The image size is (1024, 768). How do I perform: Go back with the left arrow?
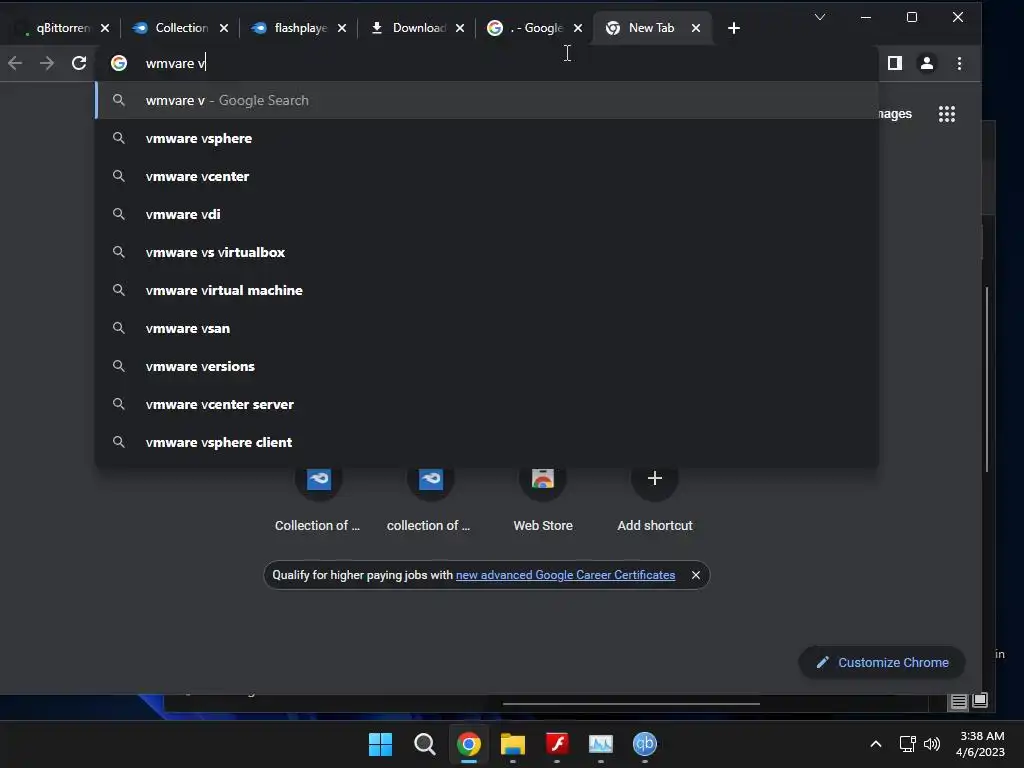(x=15, y=63)
